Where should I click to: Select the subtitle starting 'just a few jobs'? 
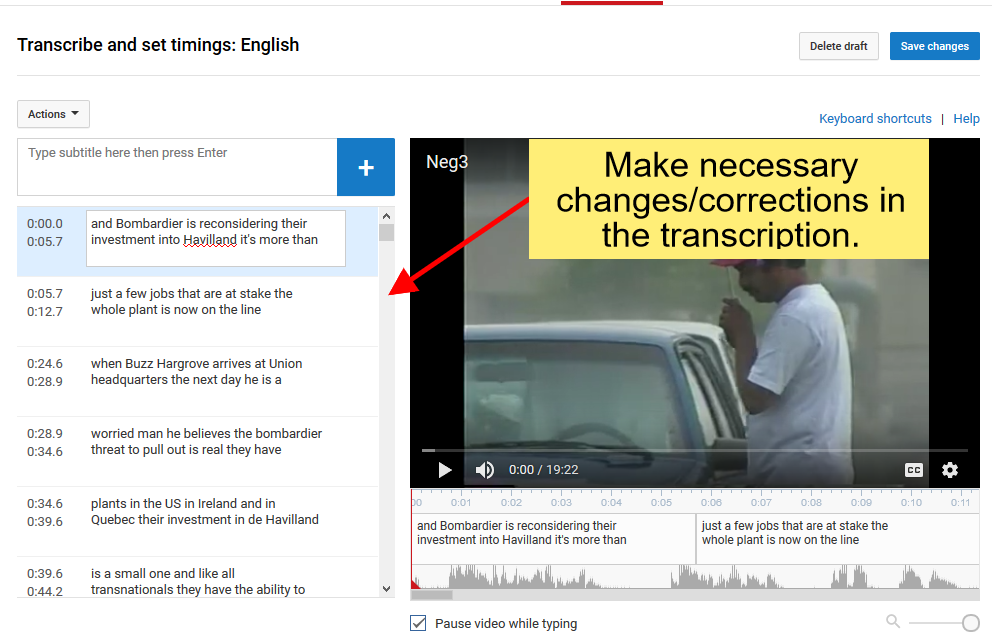point(191,302)
